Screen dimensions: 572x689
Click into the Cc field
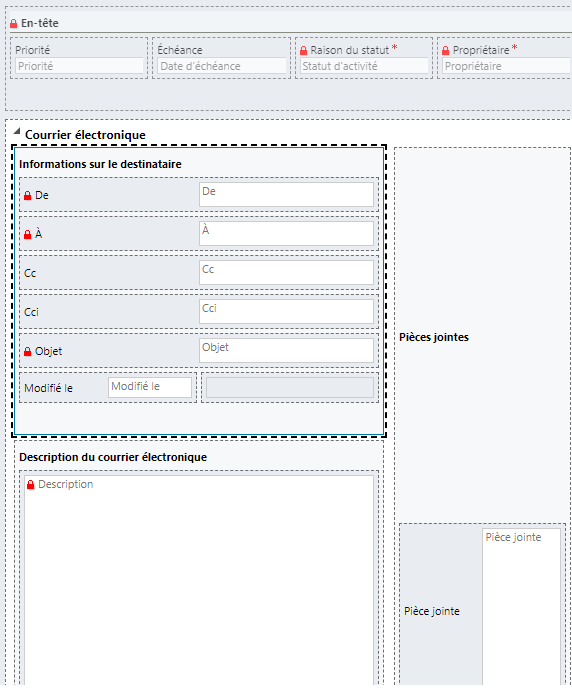(x=286, y=273)
